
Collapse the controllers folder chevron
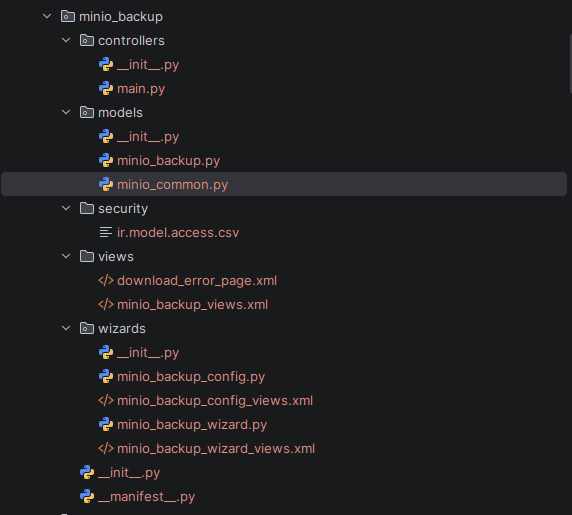66,40
